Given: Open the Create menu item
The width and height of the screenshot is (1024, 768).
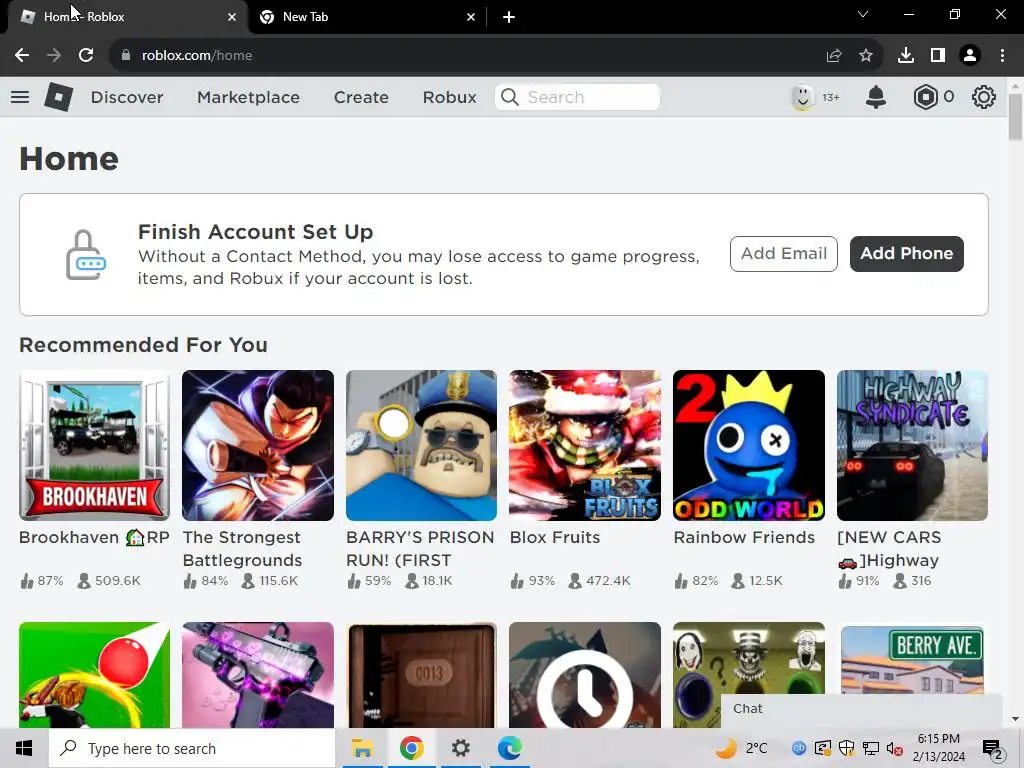Looking at the screenshot, I should pyautogui.click(x=361, y=97).
